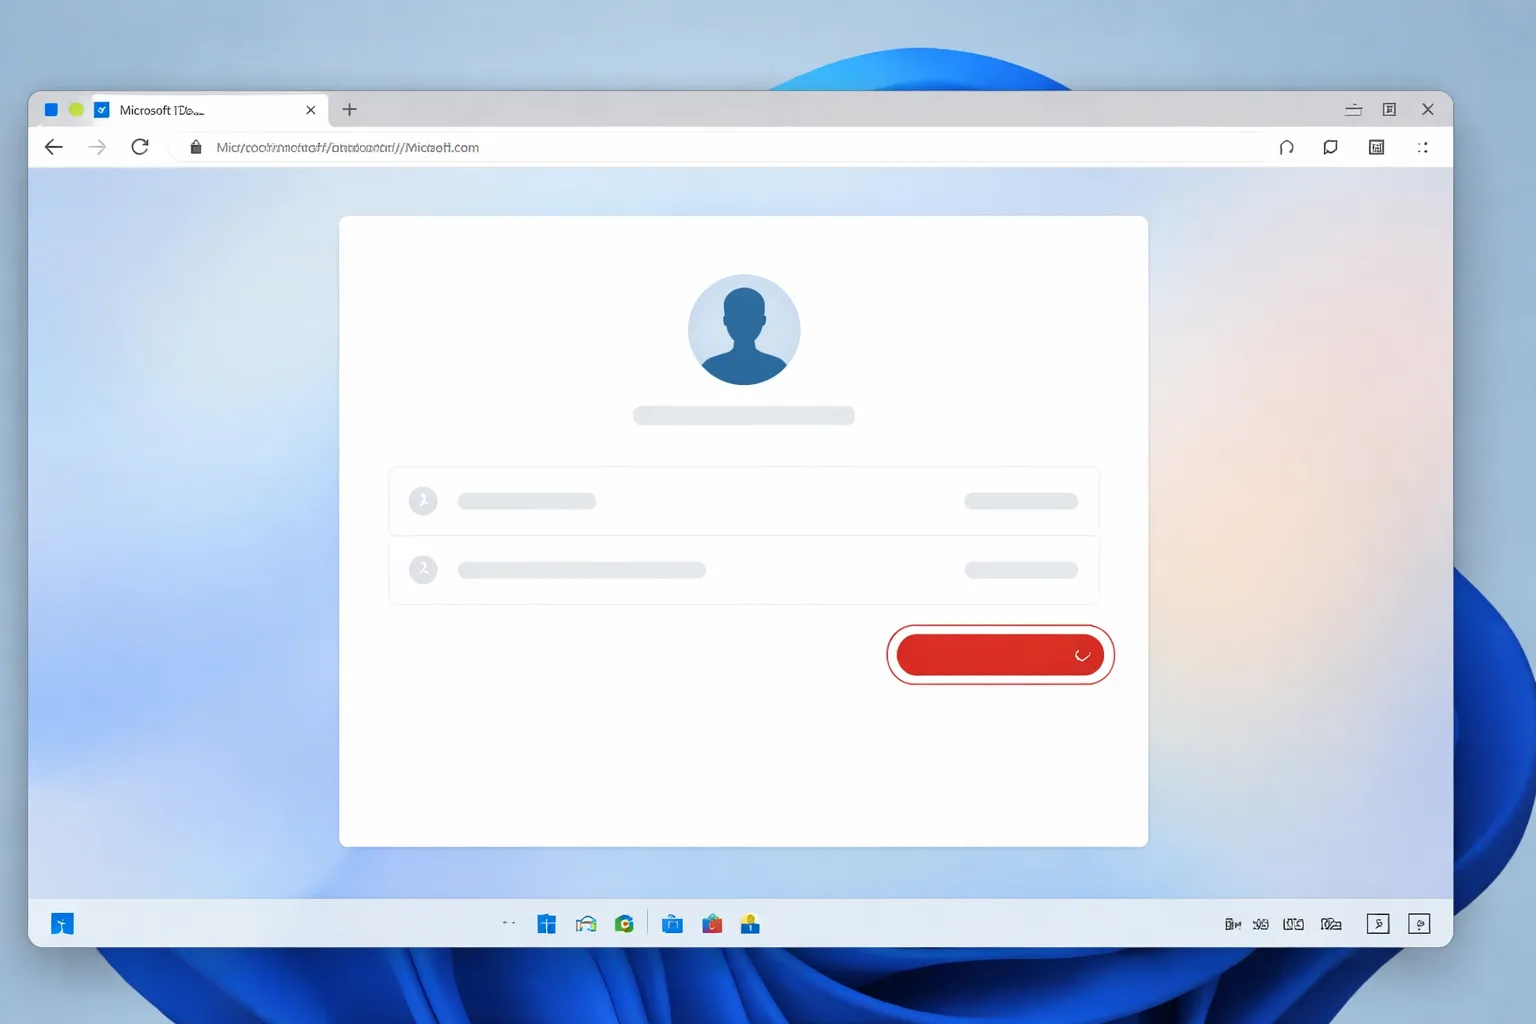Click the padlock icon in address bar
This screenshot has height=1024, width=1536.
click(196, 147)
